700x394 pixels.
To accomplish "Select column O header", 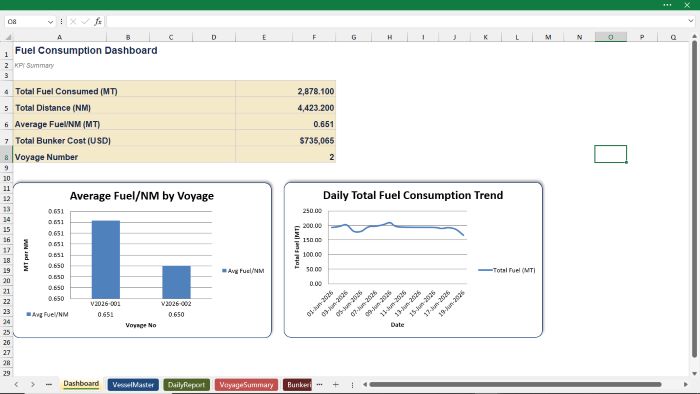I will pos(610,37).
